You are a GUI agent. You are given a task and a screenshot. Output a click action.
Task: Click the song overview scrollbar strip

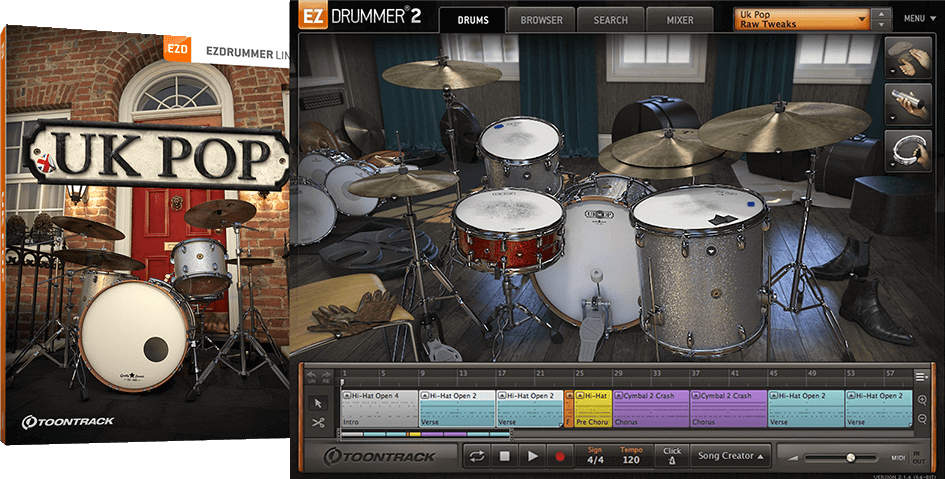pos(426,434)
